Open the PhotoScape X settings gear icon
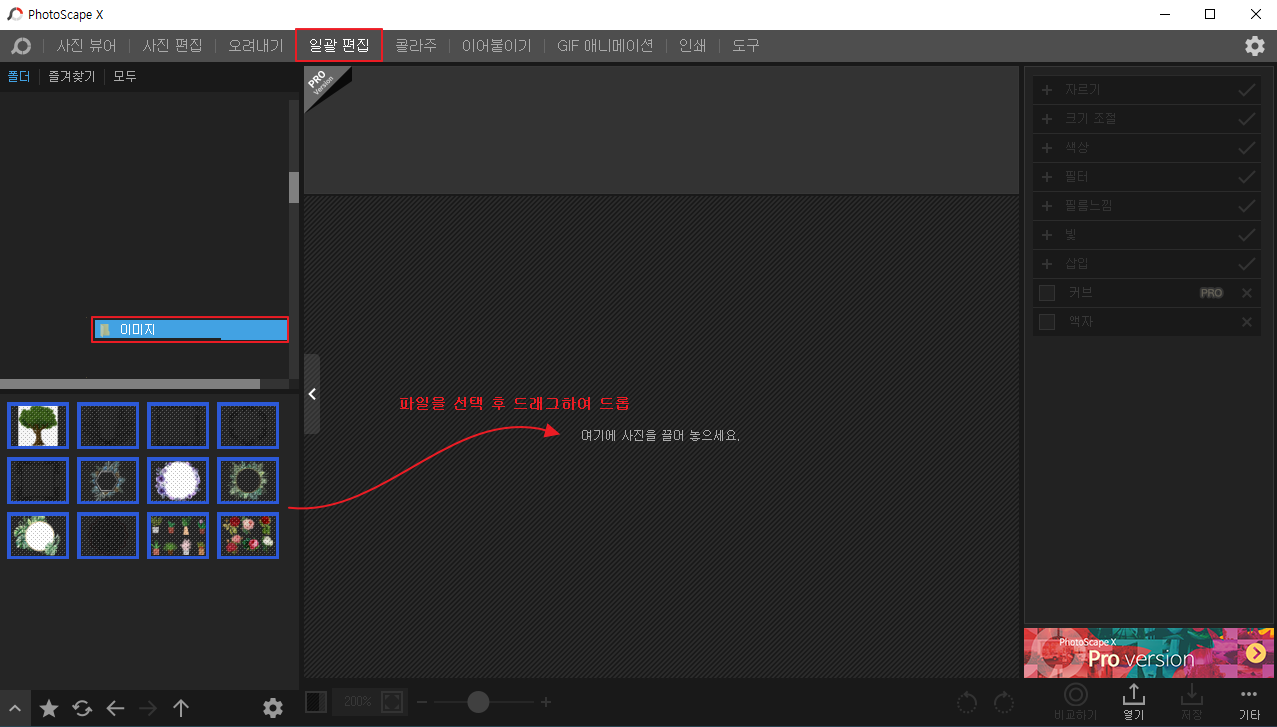Viewport: 1277px width, 727px height. coord(1254,45)
